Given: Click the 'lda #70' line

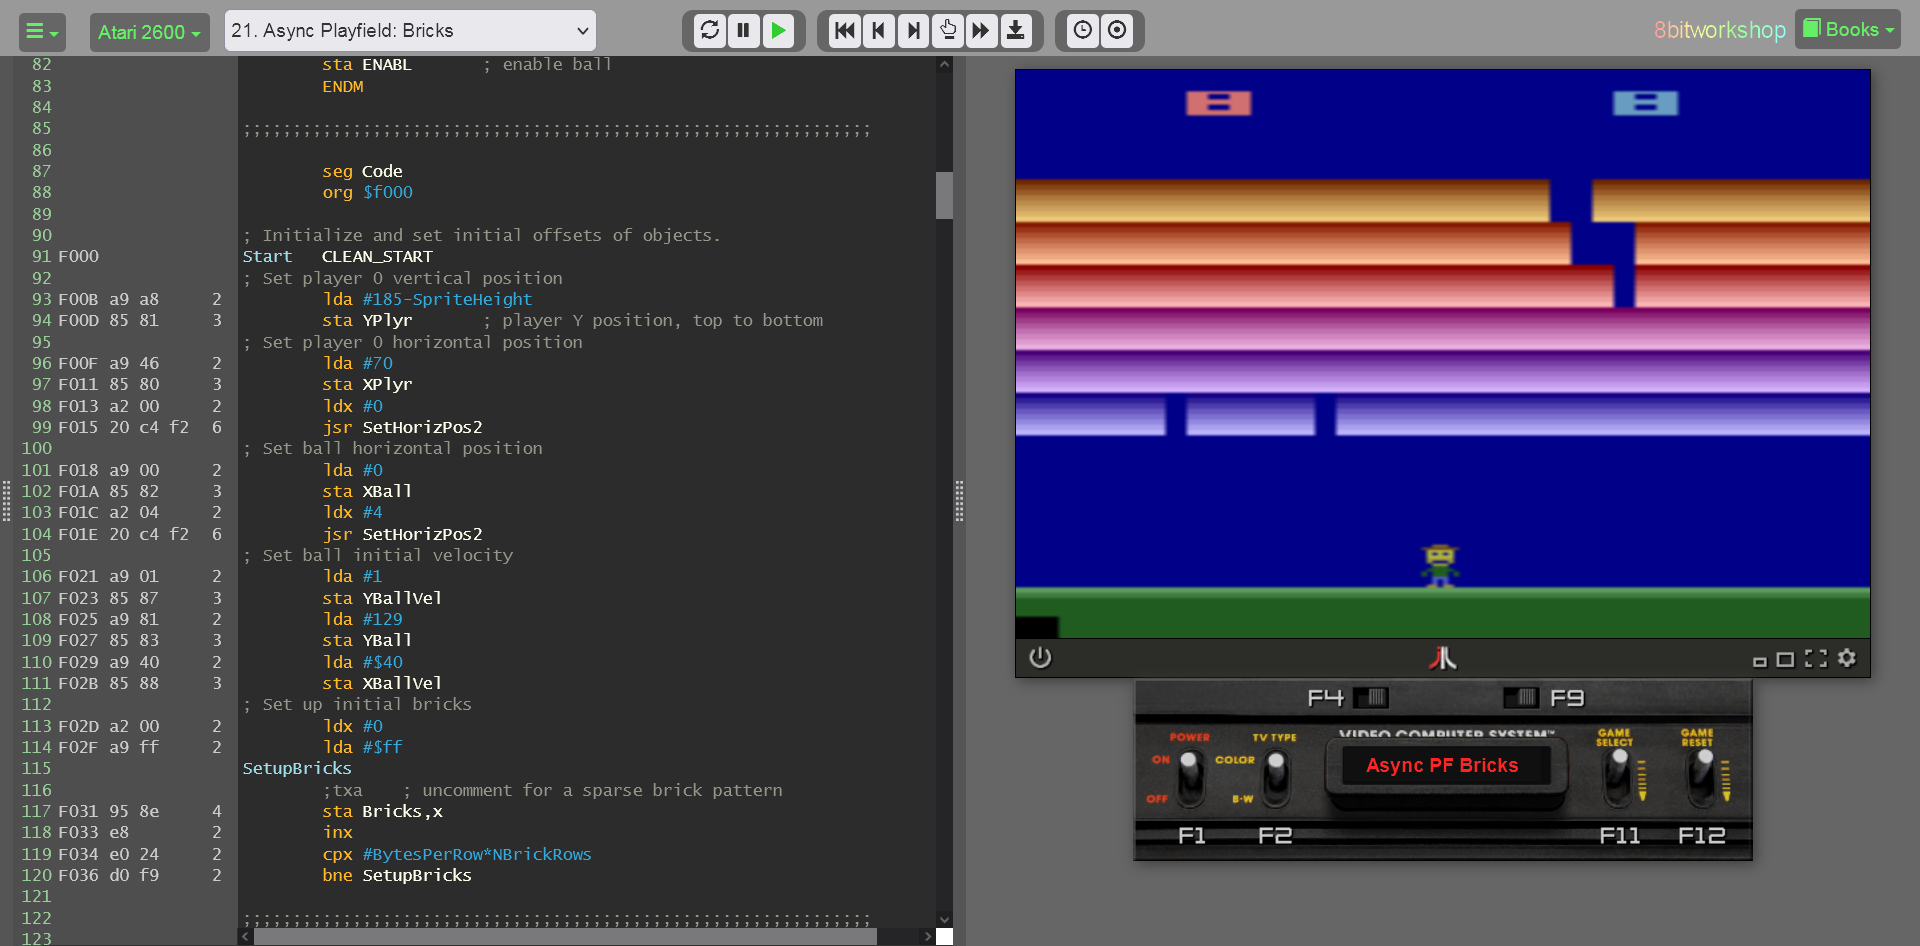Looking at the screenshot, I should (x=357, y=363).
